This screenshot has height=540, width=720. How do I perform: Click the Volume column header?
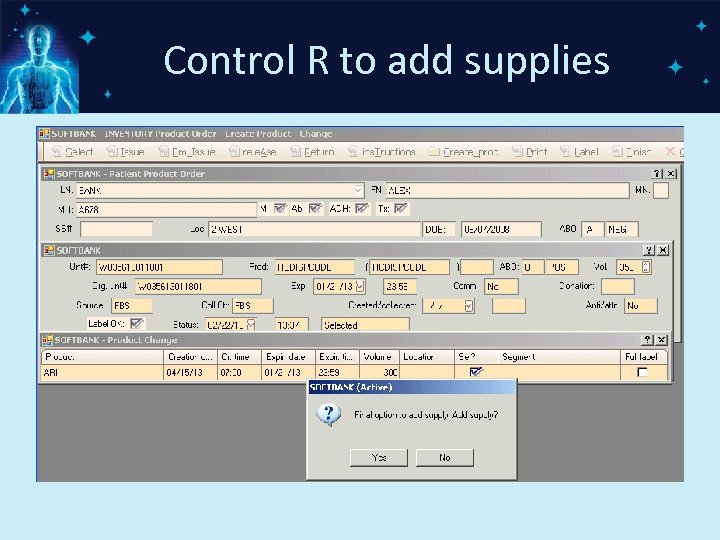379,357
